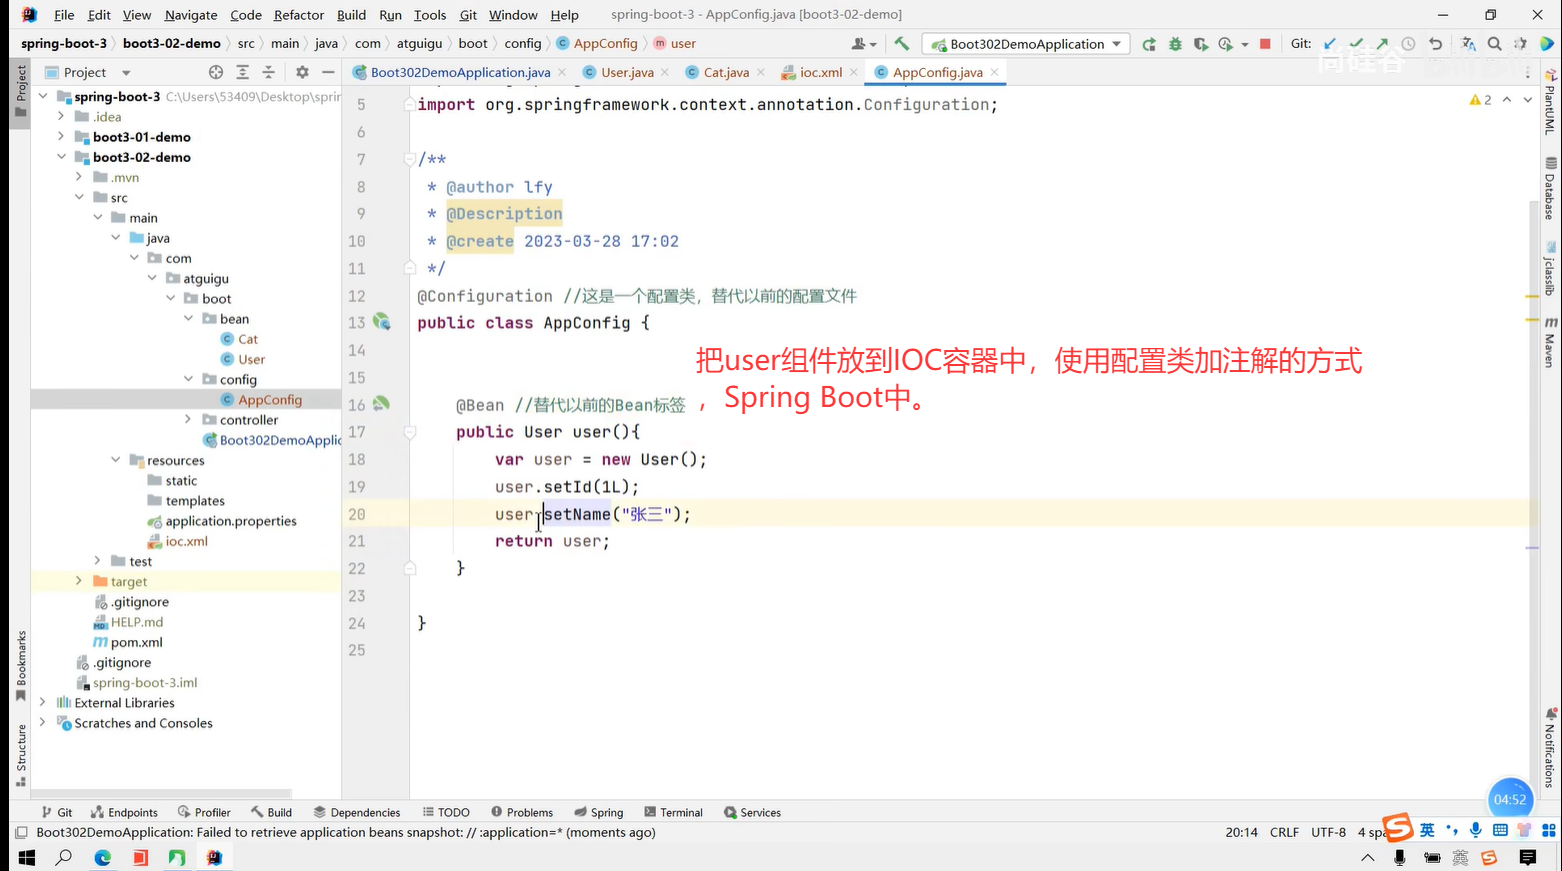Collapse the bean package
This screenshot has width=1562, height=871.
[x=188, y=318]
